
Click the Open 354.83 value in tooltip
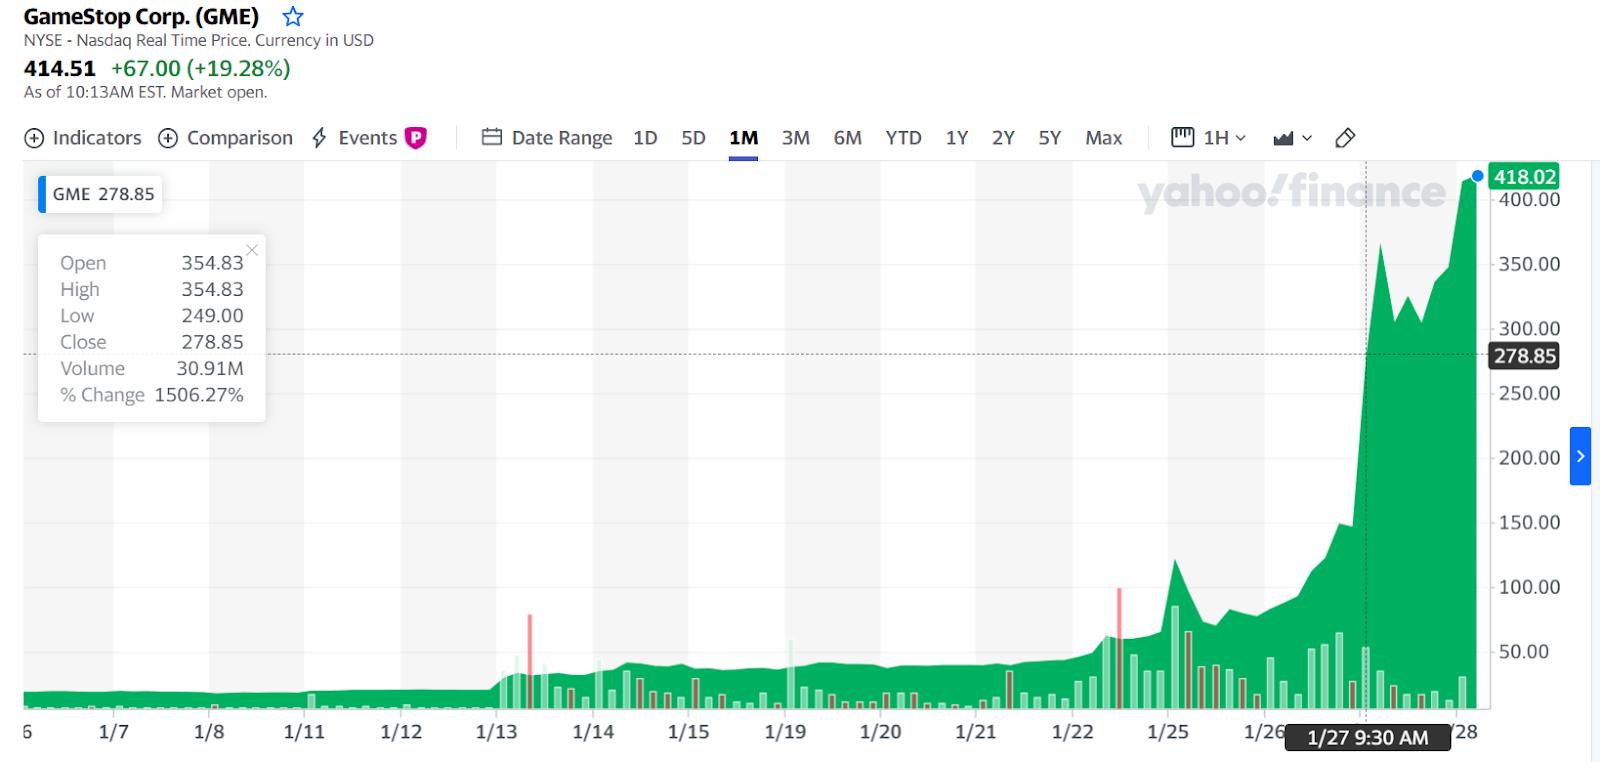212,263
